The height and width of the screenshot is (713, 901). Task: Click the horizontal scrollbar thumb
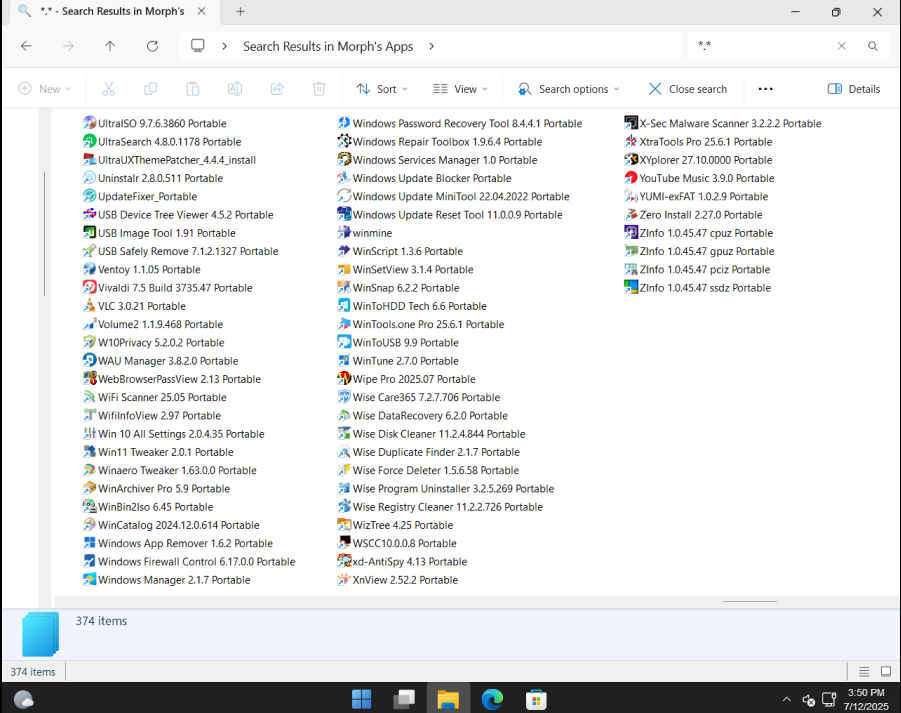coord(749,602)
